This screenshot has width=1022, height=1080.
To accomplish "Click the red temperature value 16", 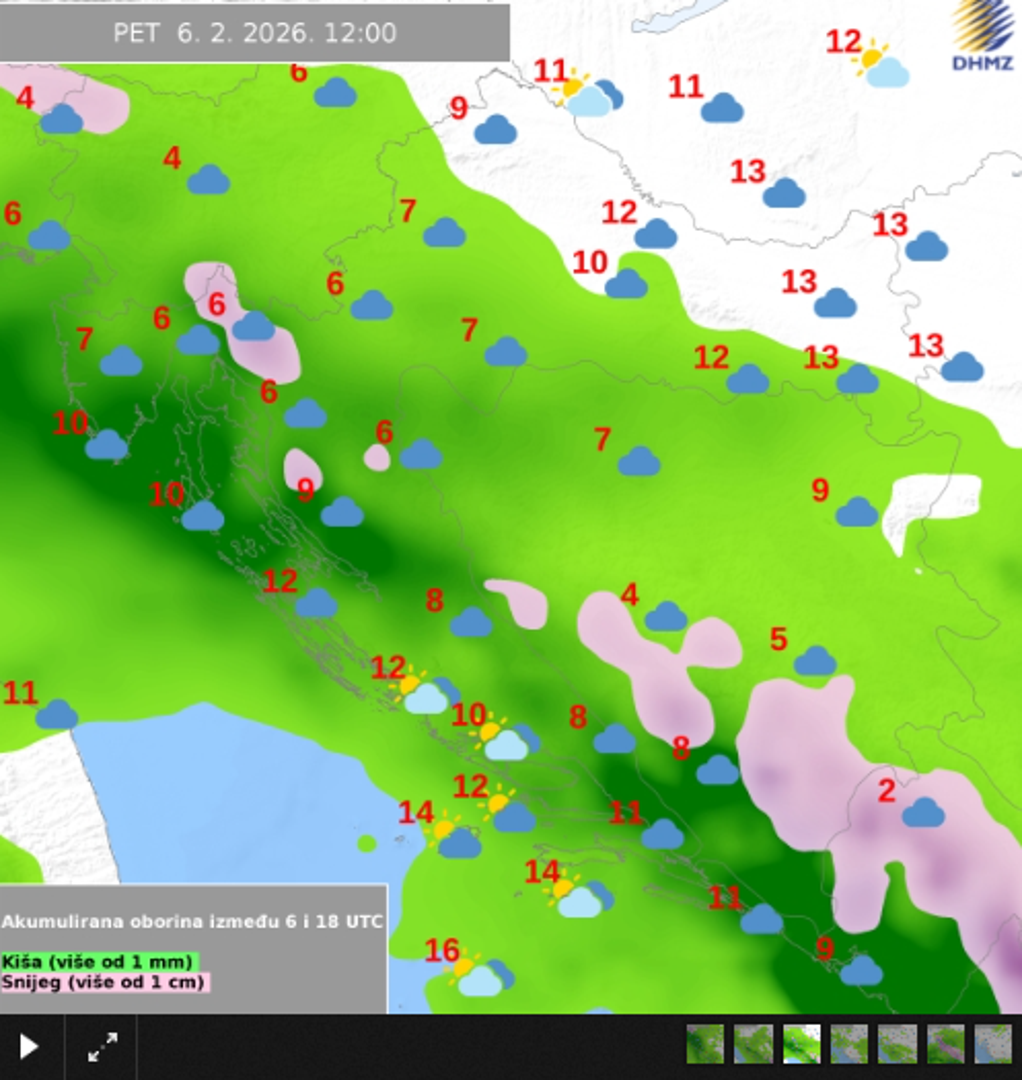I will (442, 951).
